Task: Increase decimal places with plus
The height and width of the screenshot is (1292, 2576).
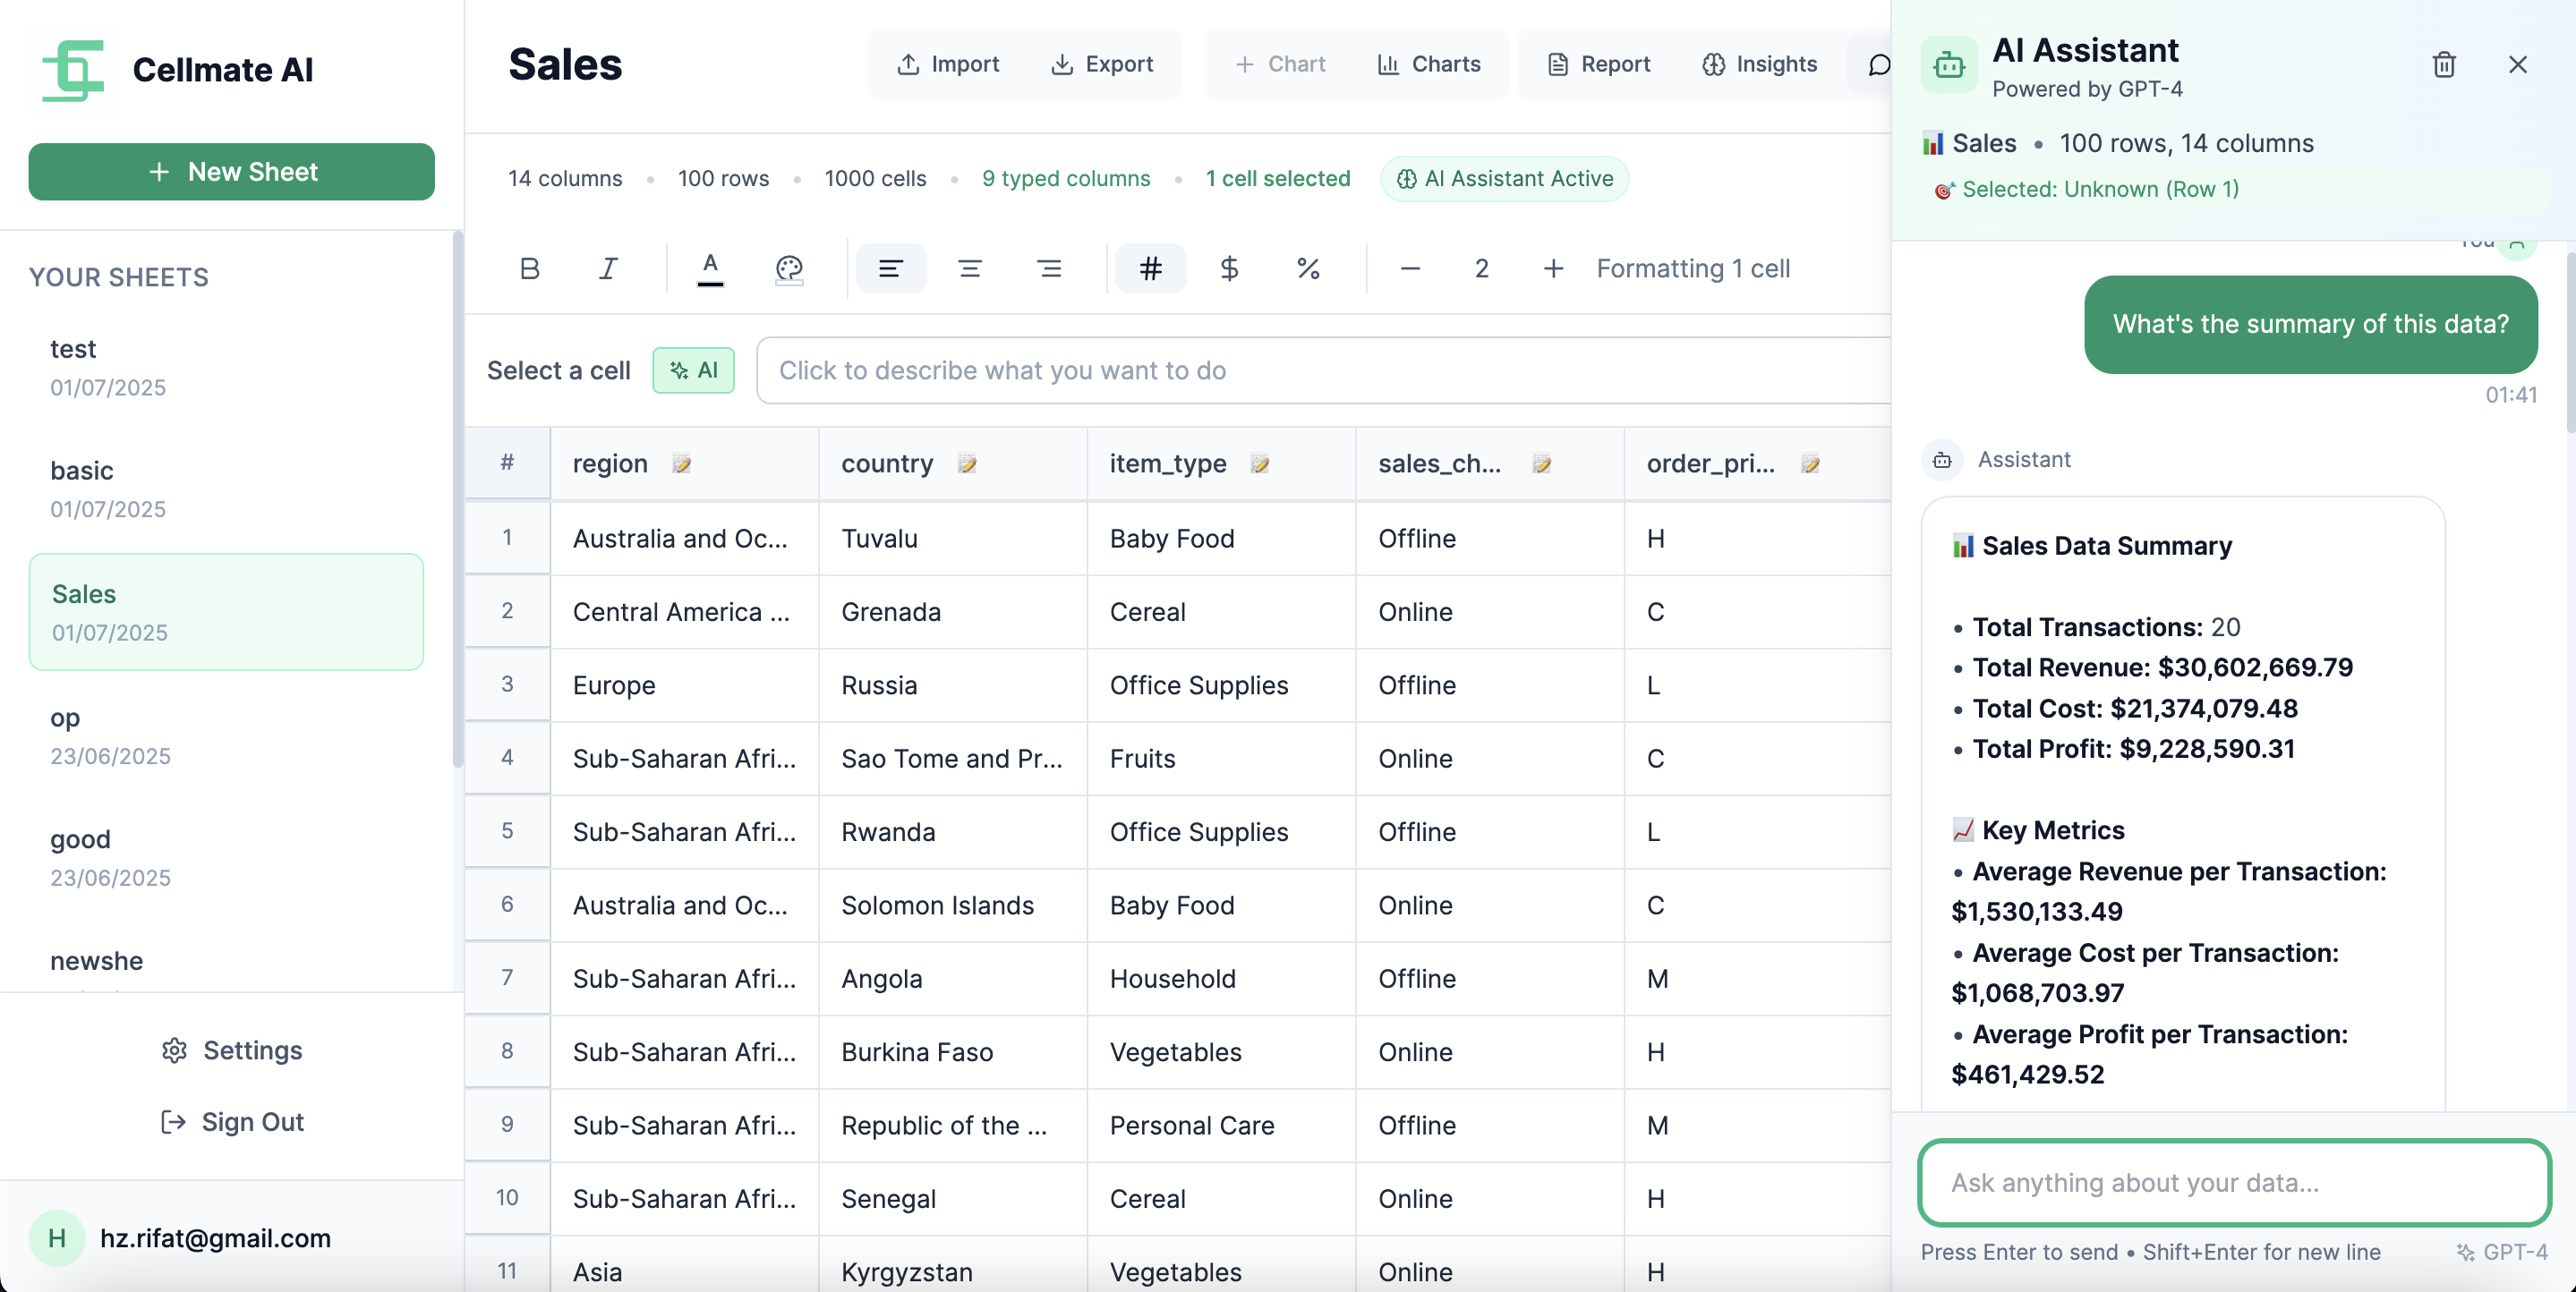Action: [x=1553, y=268]
